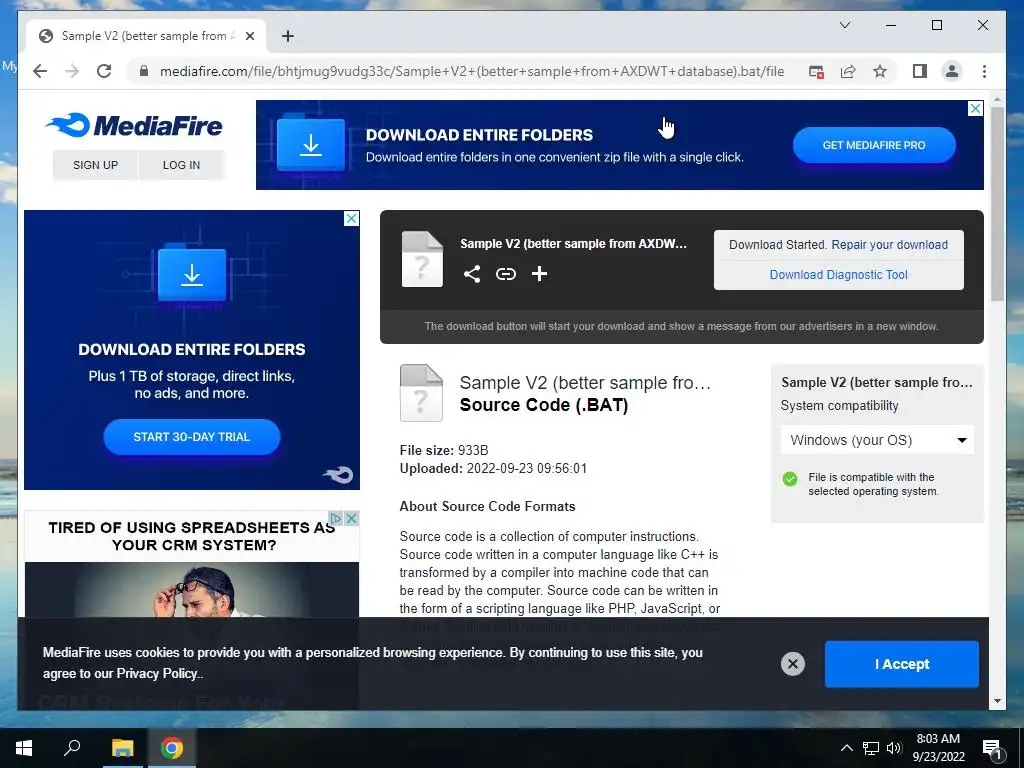Screen dimensions: 1024x768
Task: Open the notification center icon
Action: [993, 749]
